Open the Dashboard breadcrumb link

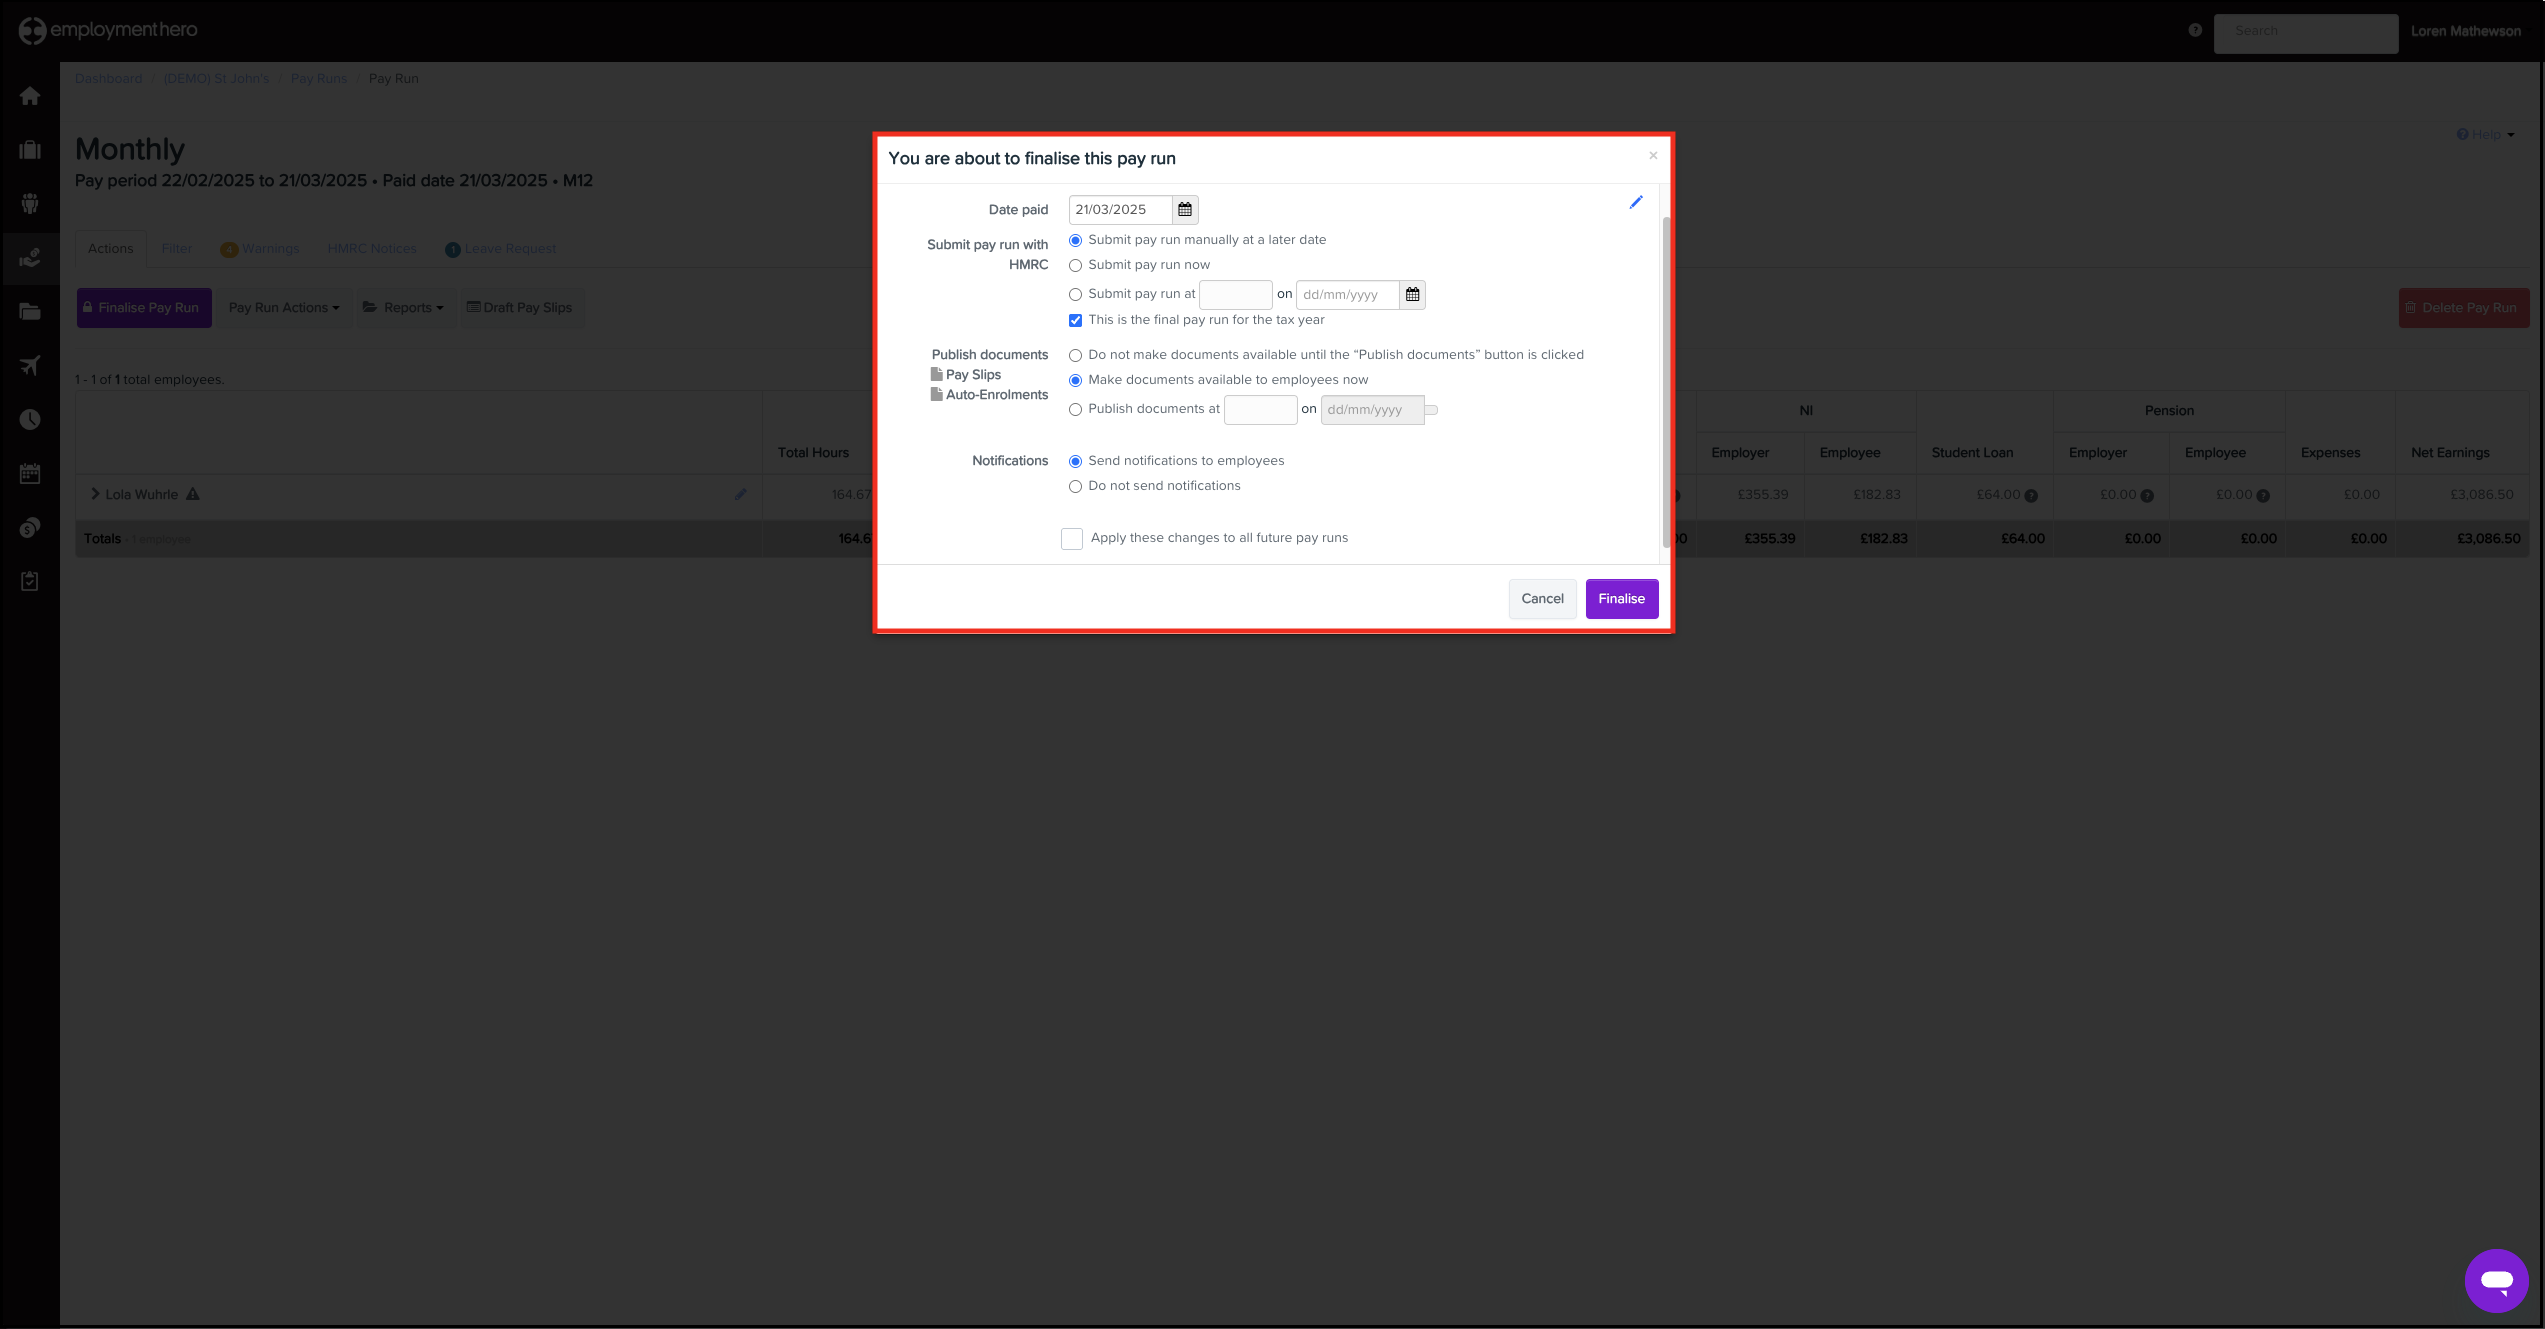[108, 79]
